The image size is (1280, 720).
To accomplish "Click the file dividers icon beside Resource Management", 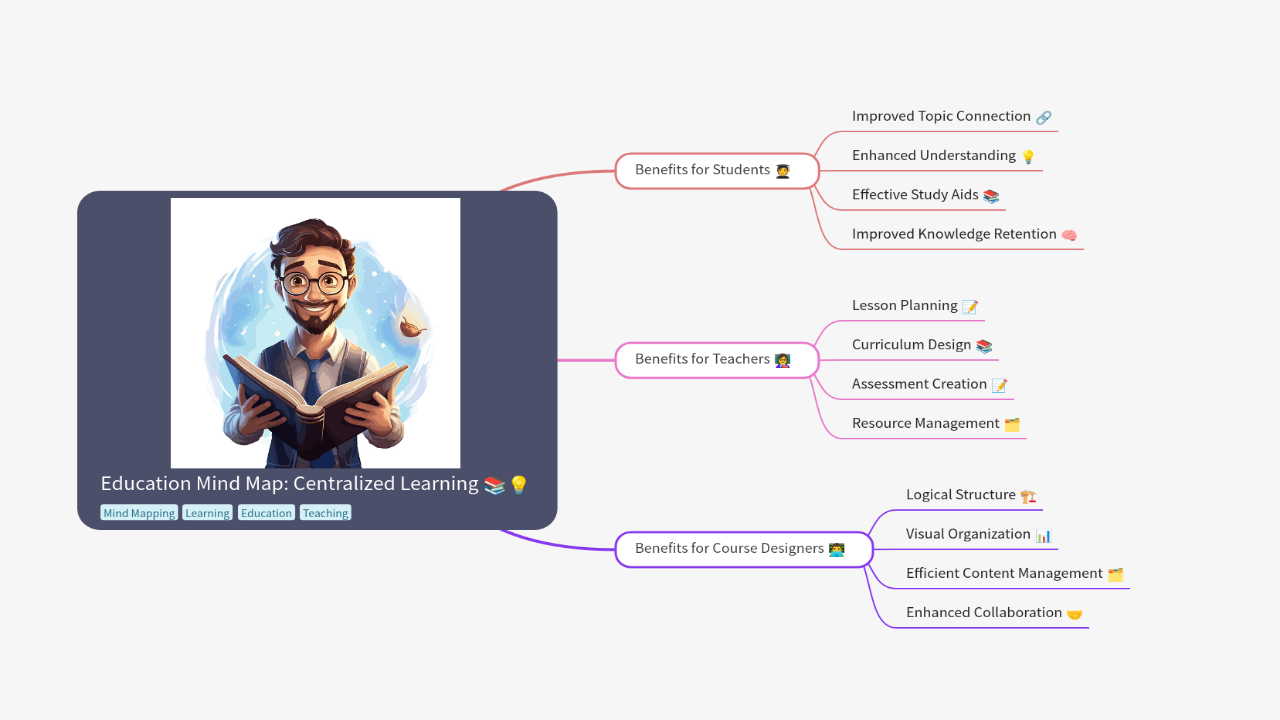I will click(x=1011, y=424).
